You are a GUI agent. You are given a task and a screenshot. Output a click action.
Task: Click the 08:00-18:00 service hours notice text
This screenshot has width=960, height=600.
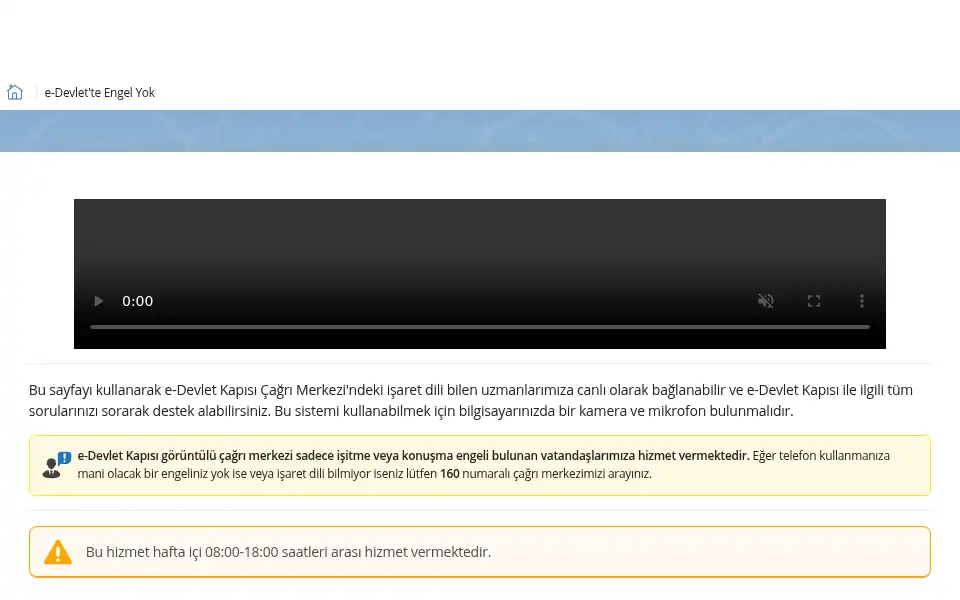click(x=288, y=552)
